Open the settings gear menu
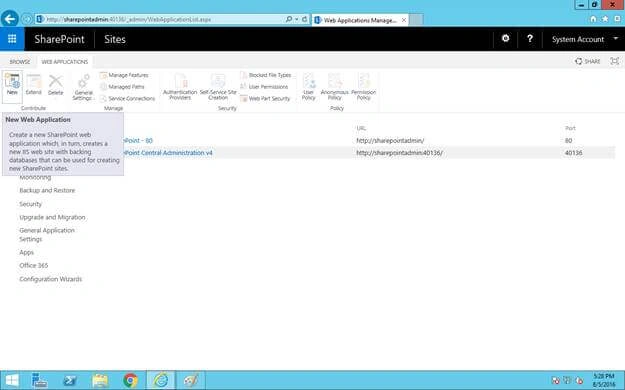Viewport: 625px width, 390px height. coord(505,39)
